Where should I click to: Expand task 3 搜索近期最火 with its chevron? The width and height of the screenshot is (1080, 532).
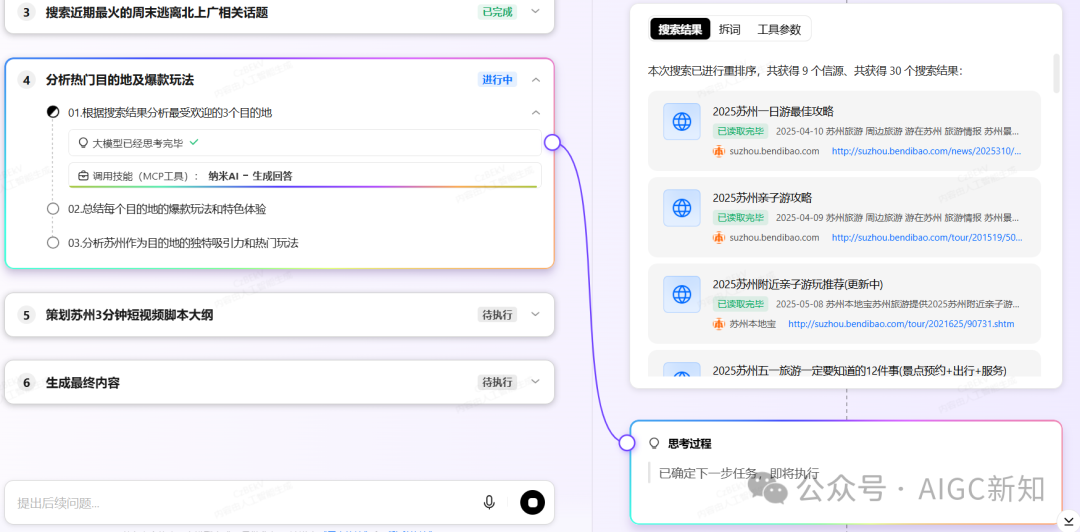point(536,11)
